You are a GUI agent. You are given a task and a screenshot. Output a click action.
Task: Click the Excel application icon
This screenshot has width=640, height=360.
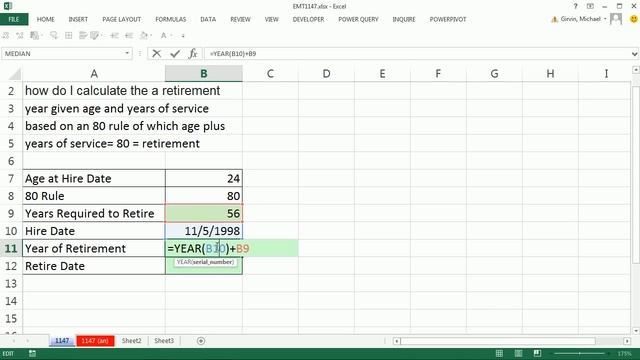click(8, 6)
